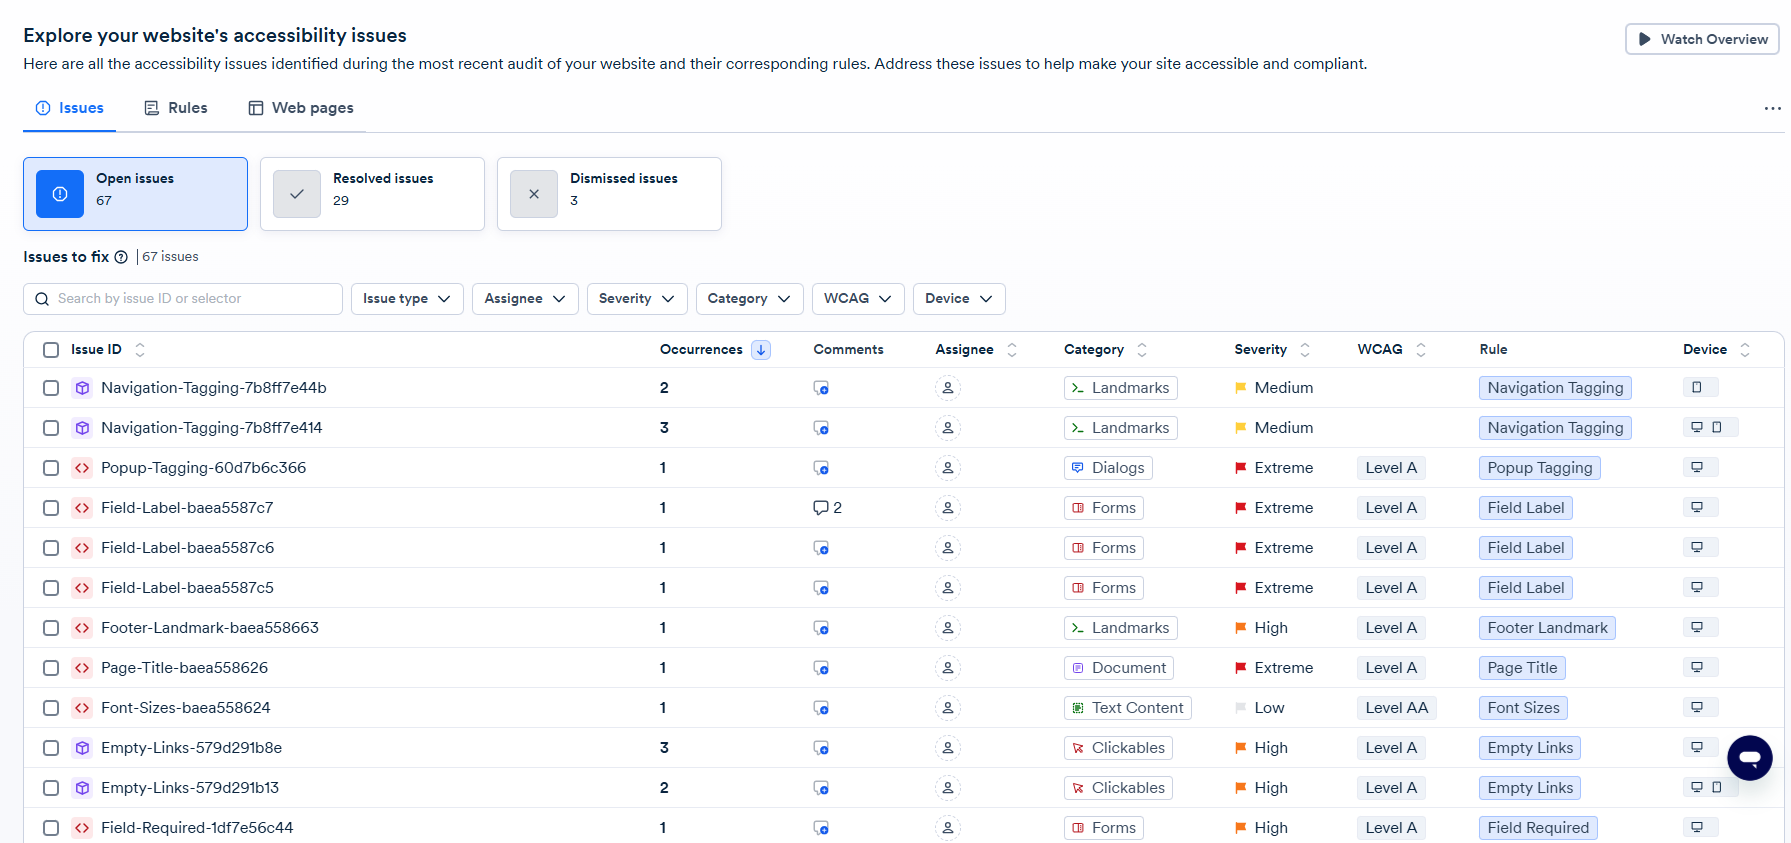
Task: Tick the Field-Label-baea5587c6 checkbox
Action: [51, 548]
